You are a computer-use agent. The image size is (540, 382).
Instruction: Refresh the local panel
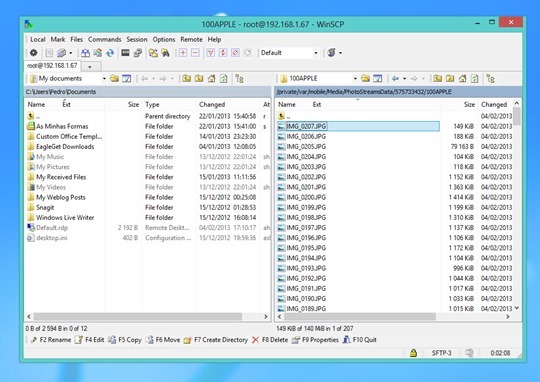coord(224,79)
